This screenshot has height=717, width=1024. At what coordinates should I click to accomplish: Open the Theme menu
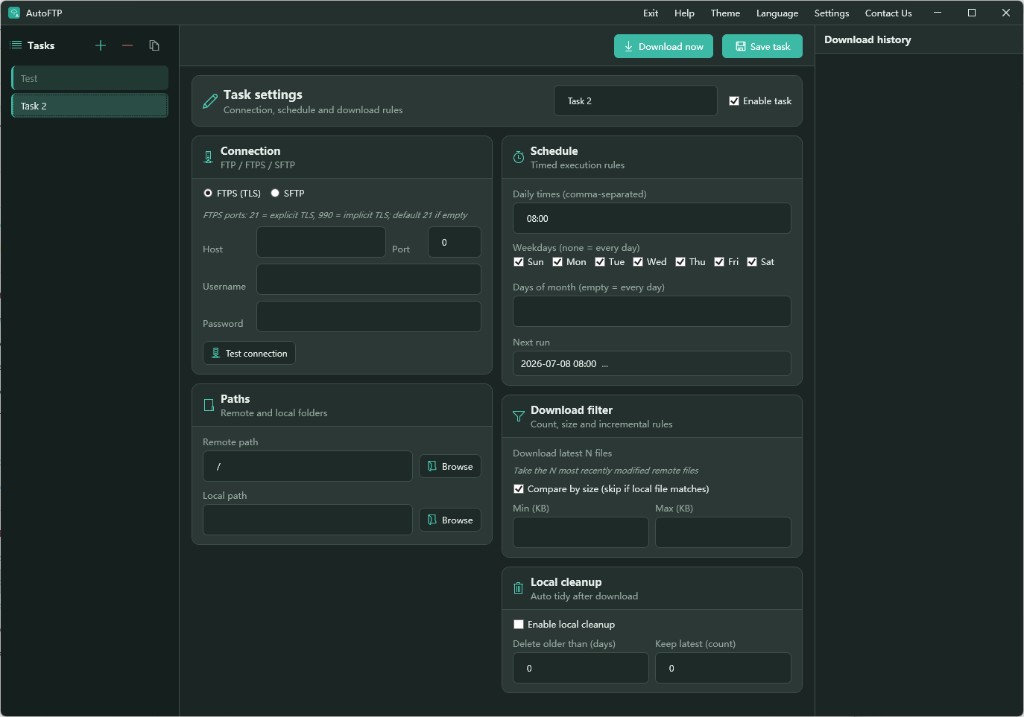[x=726, y=13]
